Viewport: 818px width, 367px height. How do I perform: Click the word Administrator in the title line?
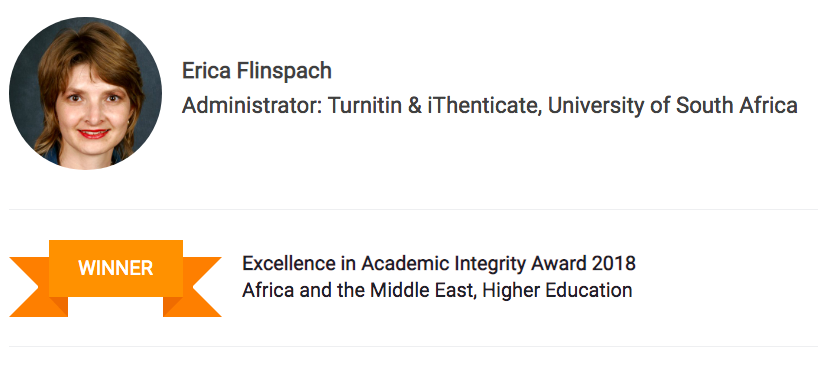click(252, 105)
